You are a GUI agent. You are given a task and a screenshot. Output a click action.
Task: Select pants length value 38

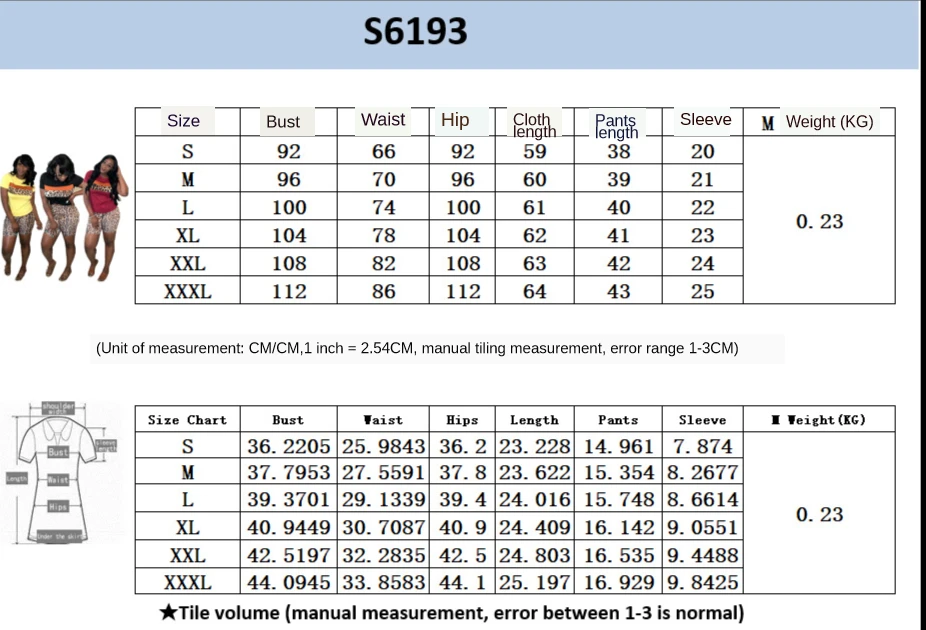(618, 151)
